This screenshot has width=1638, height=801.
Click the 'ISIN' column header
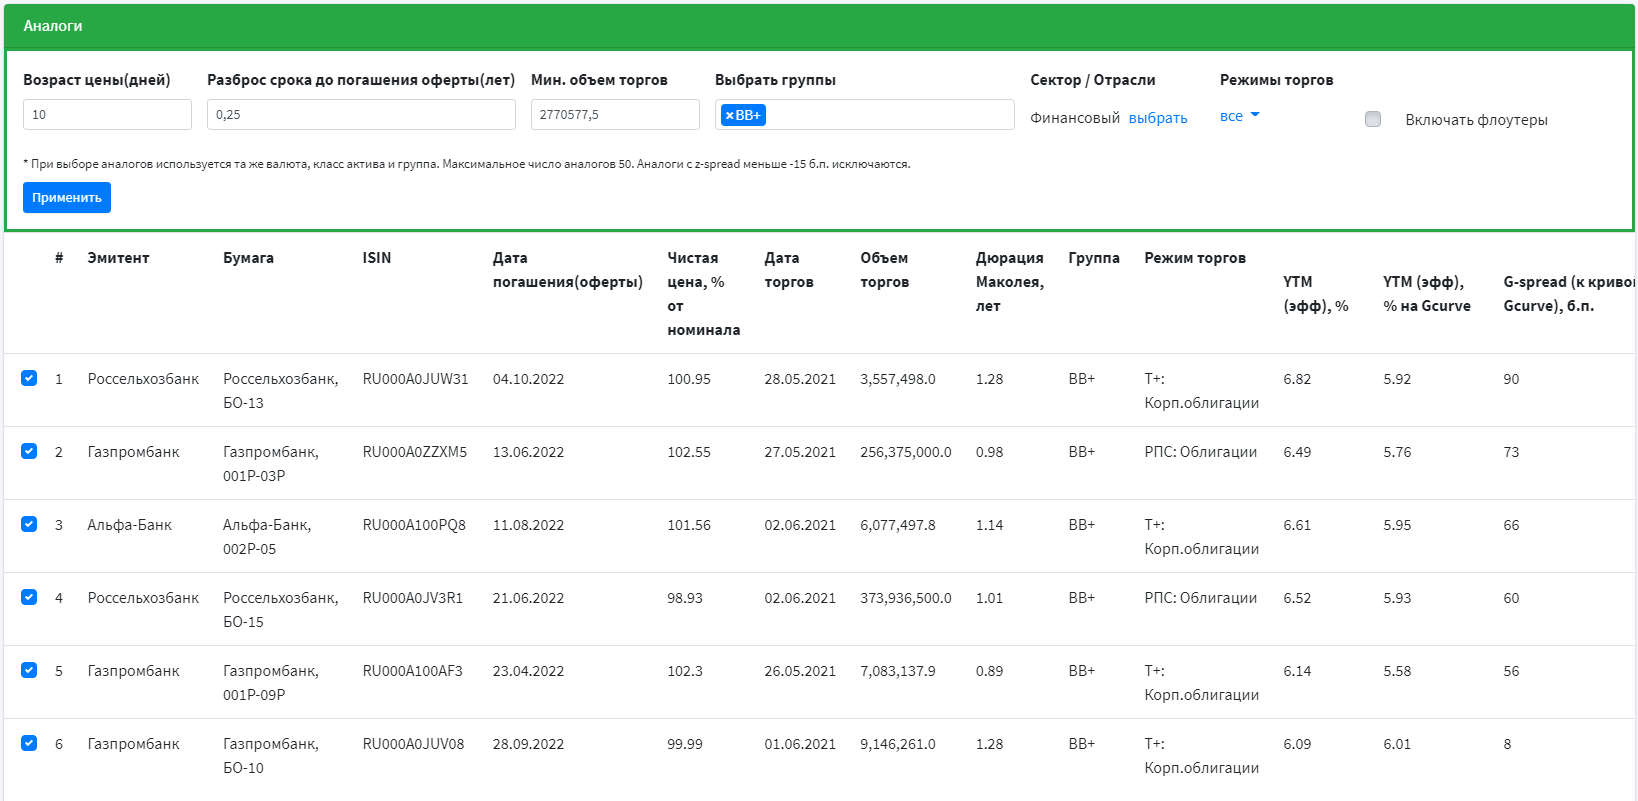377,258
